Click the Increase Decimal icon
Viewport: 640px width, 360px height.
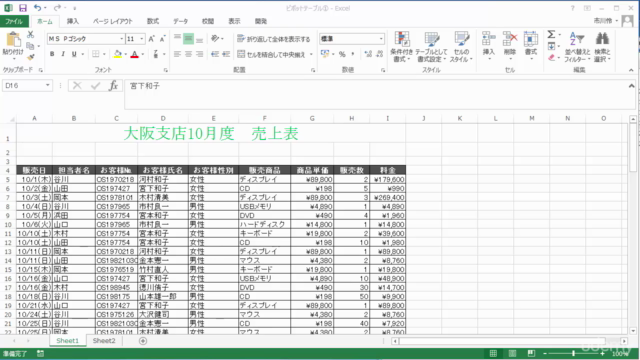click(368, 54)
